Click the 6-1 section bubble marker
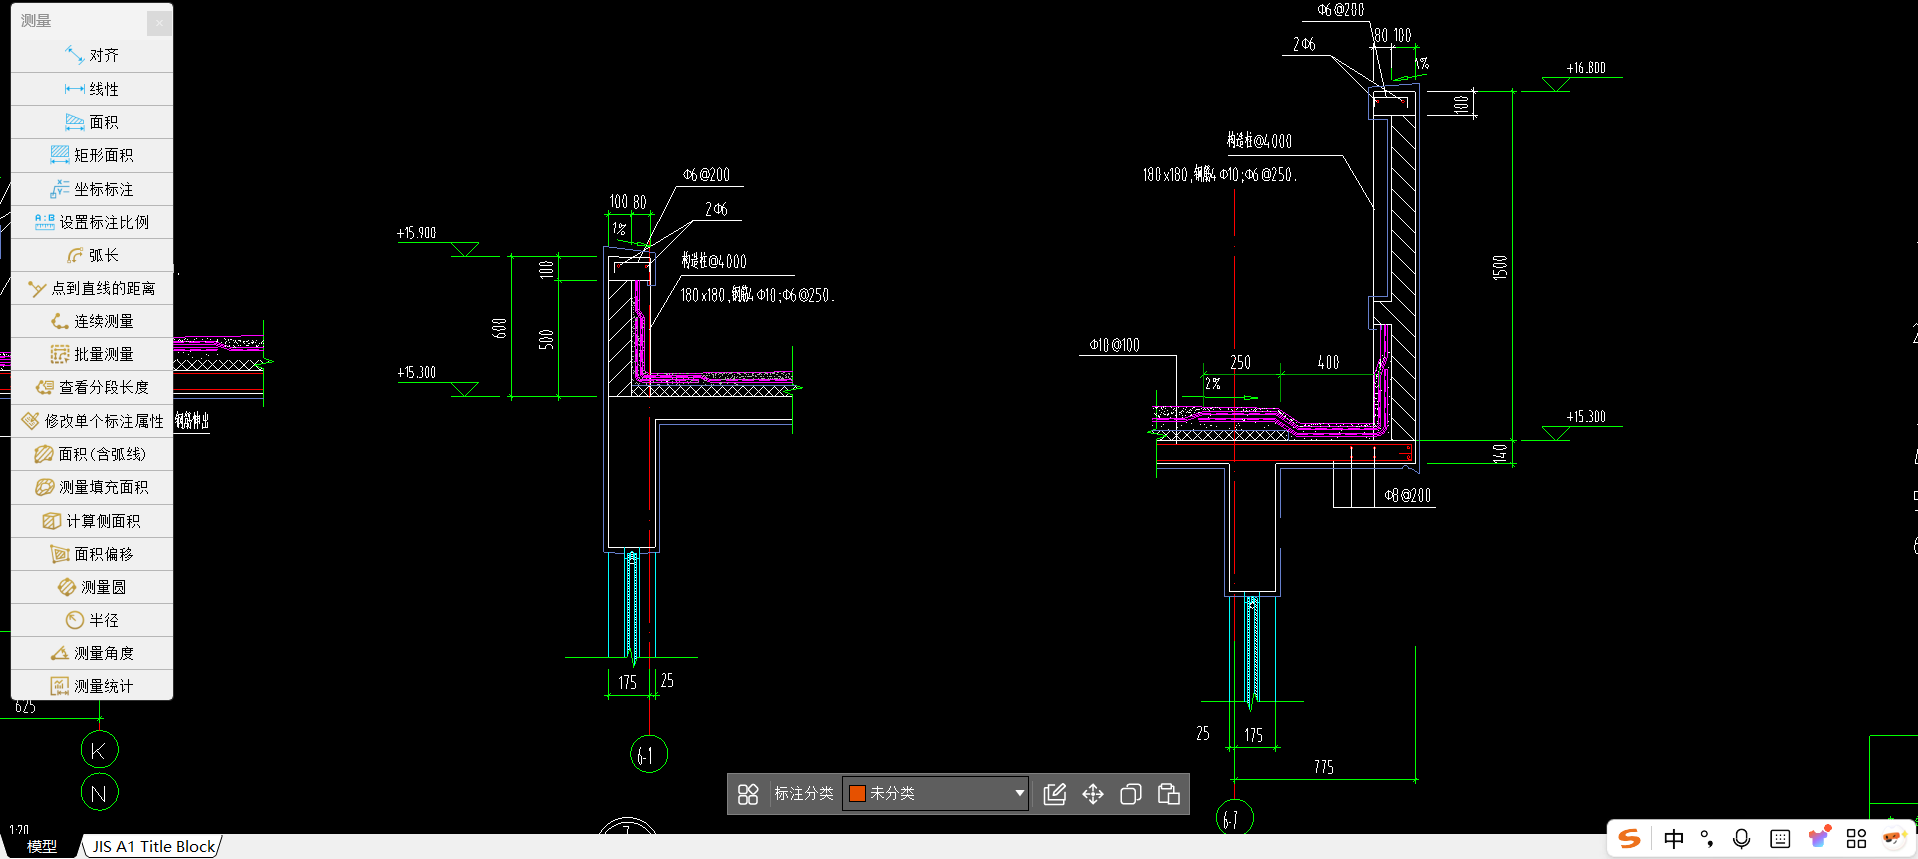 click(x=649, y=754)
